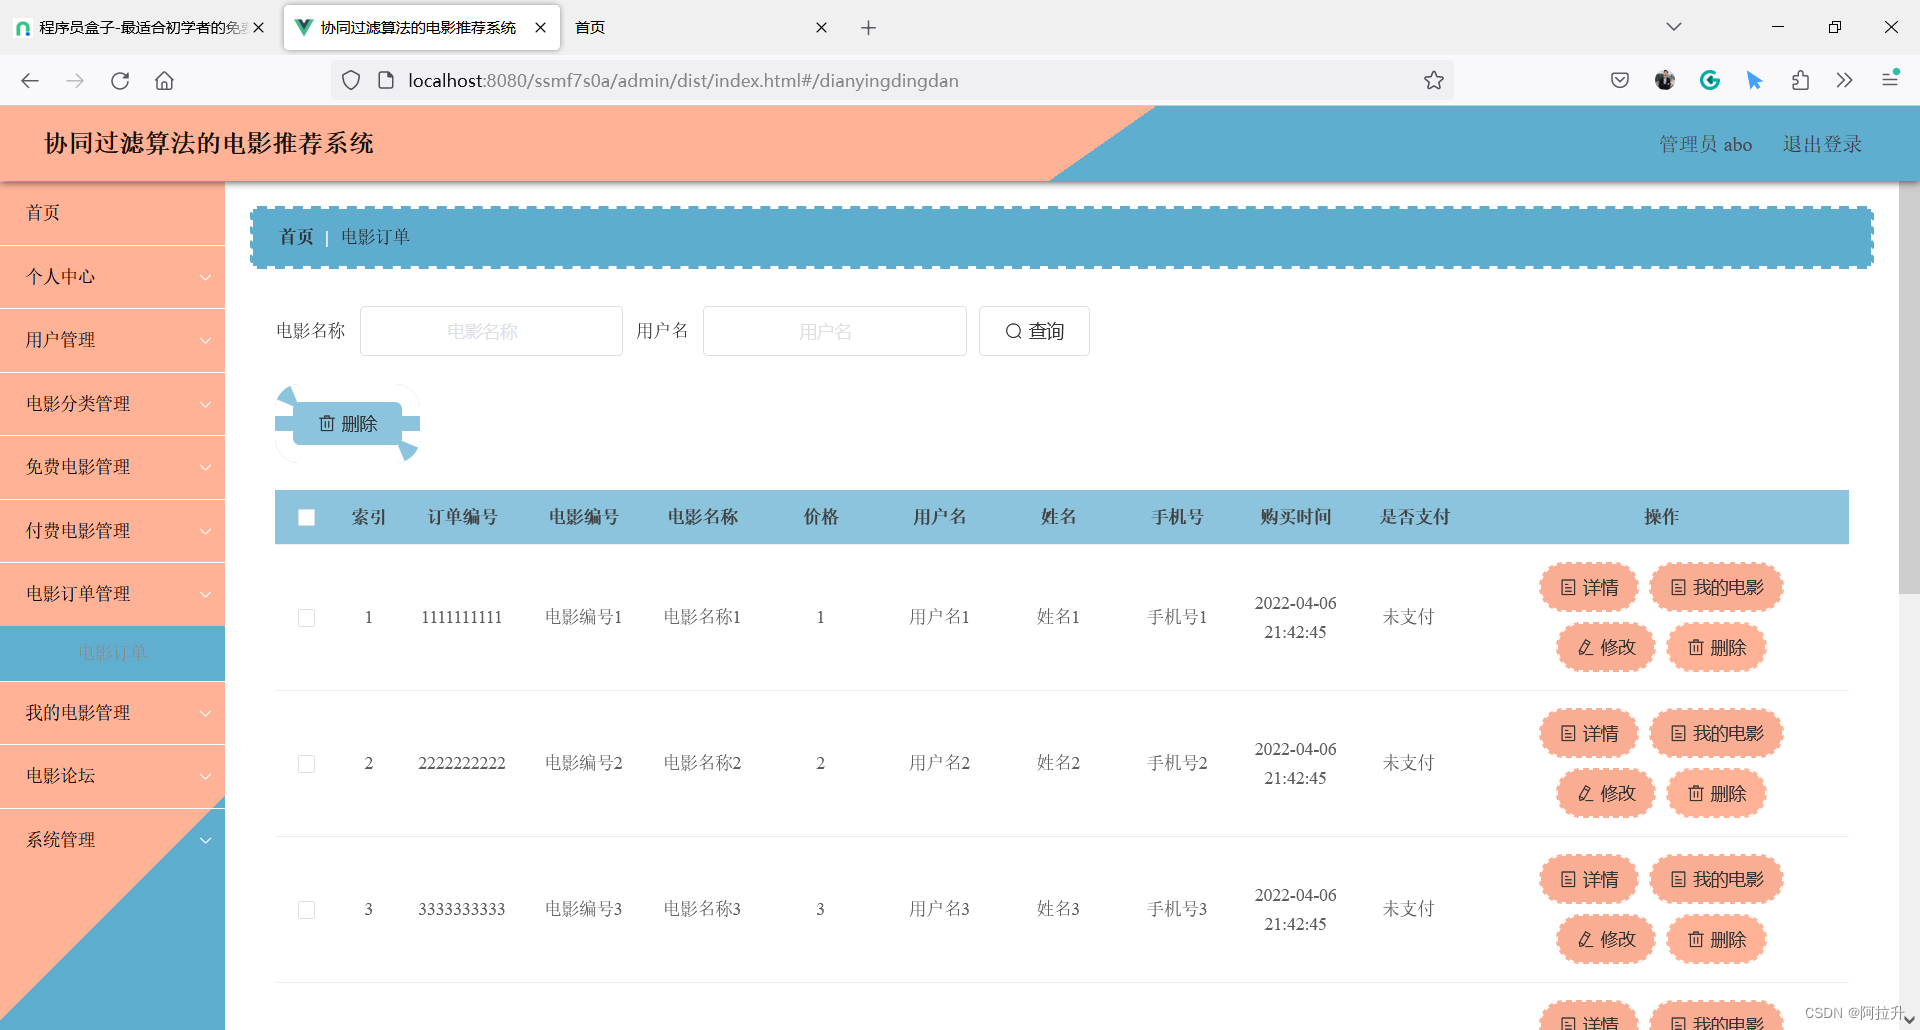Bookmark this page with the star icon
This screenshot has width=1920, height=1030.
coord(1434,81)
